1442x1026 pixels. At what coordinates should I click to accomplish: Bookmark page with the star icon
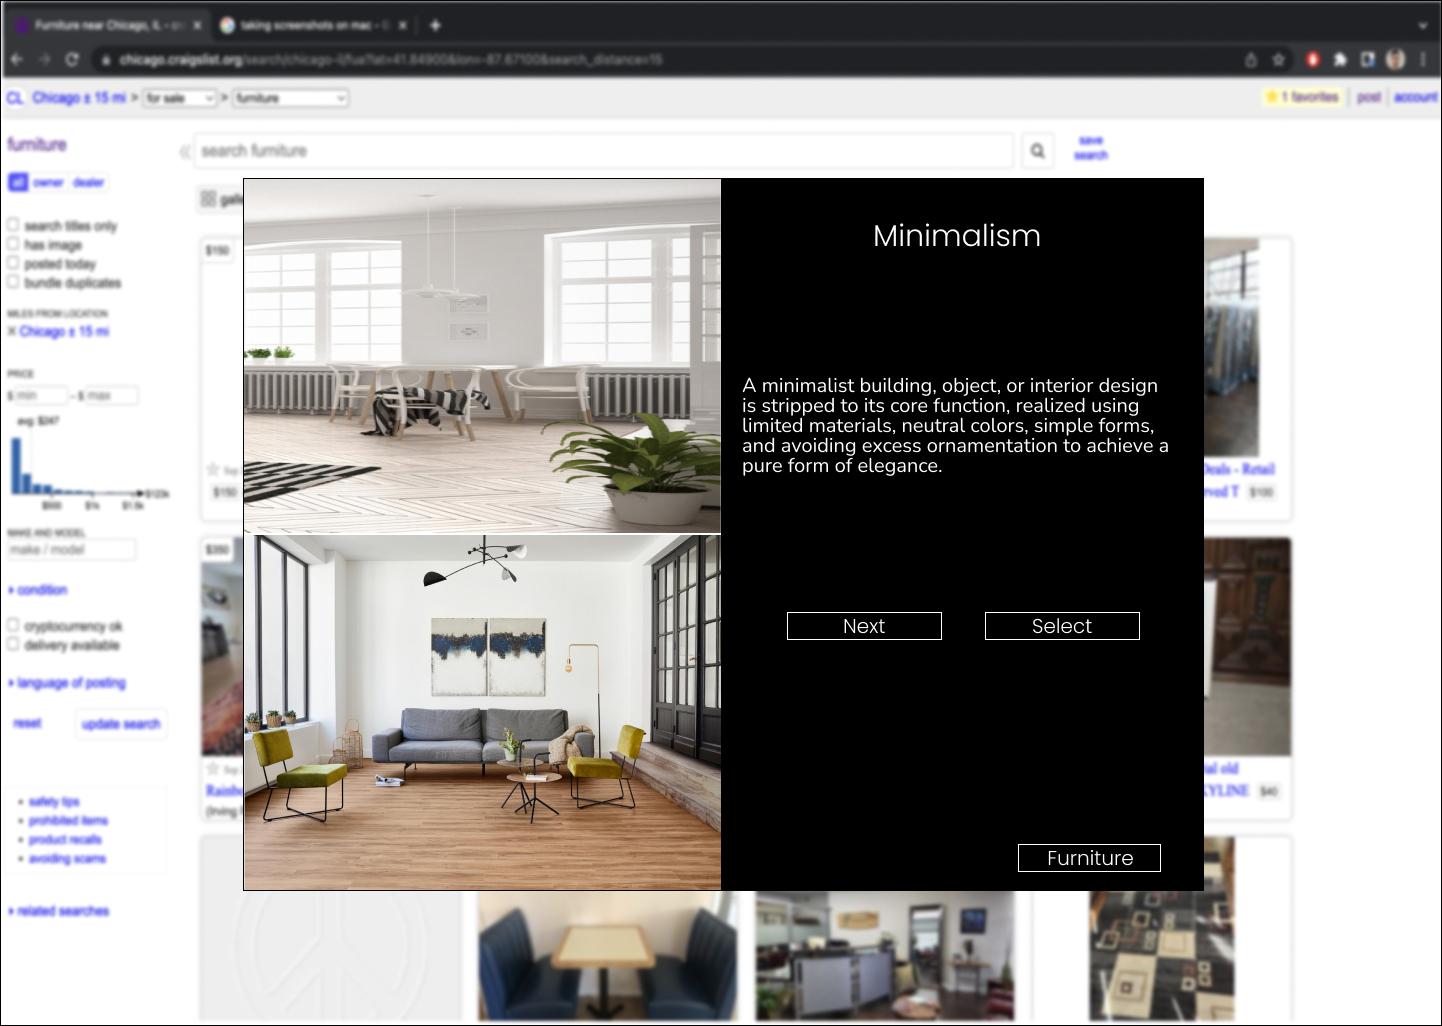pos(1278,60)
